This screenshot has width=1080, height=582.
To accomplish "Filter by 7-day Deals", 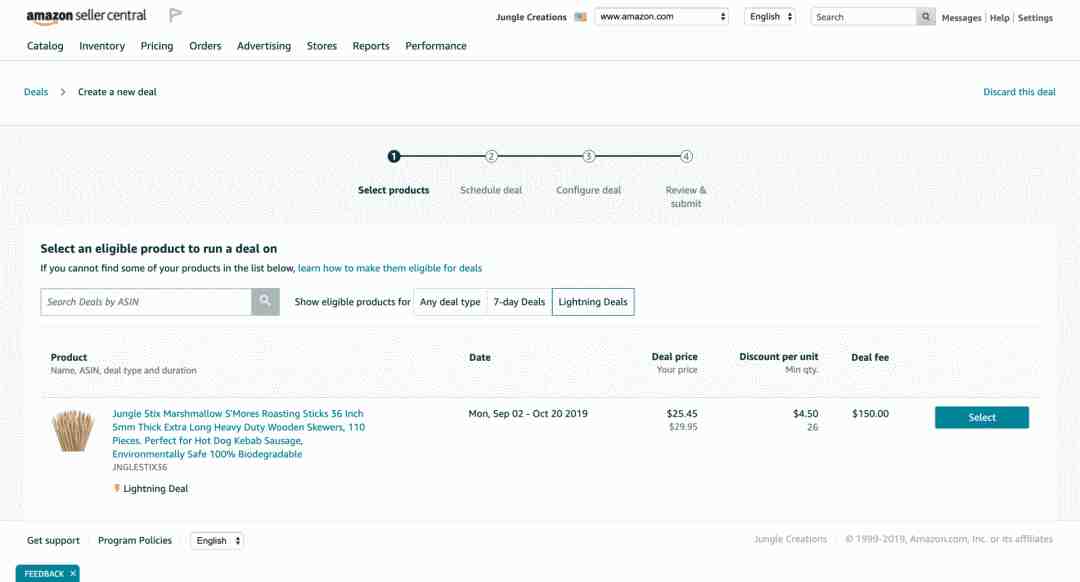I will pos(519,302).
